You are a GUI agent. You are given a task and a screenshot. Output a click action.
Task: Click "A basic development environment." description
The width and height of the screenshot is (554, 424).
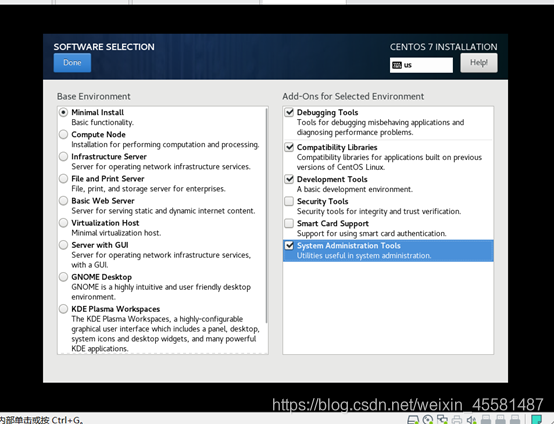pyautogui.click(x=355, y=189)
